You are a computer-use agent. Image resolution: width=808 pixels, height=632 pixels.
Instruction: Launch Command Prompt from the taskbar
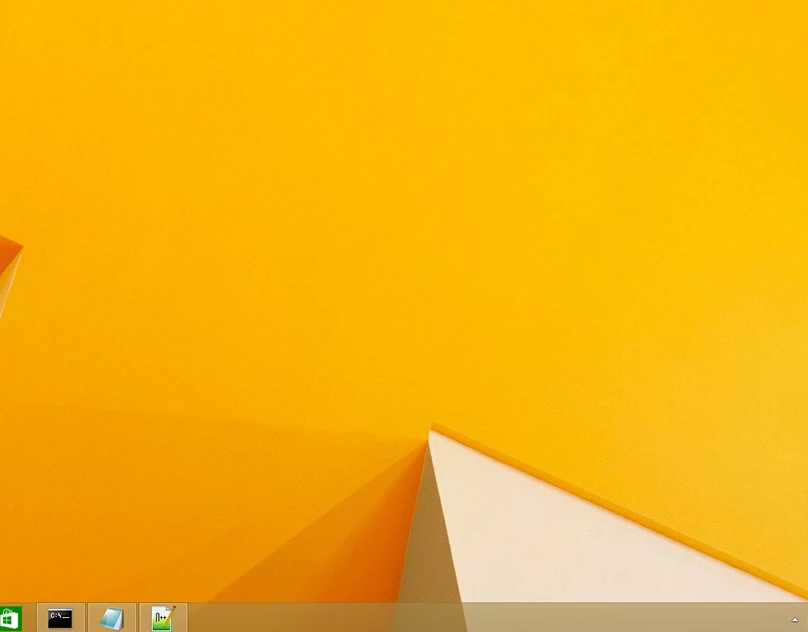pyautogui.click(x=60, y=618)
